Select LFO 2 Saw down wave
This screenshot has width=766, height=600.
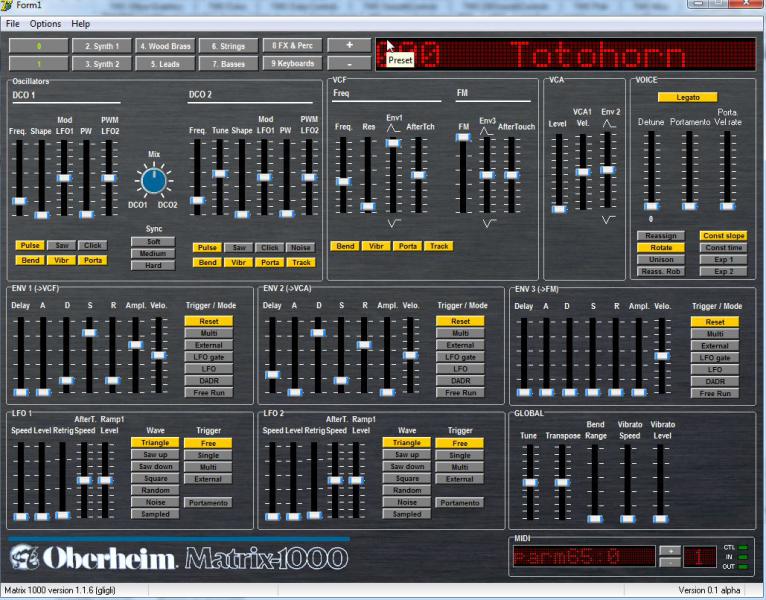pos(406,467)
